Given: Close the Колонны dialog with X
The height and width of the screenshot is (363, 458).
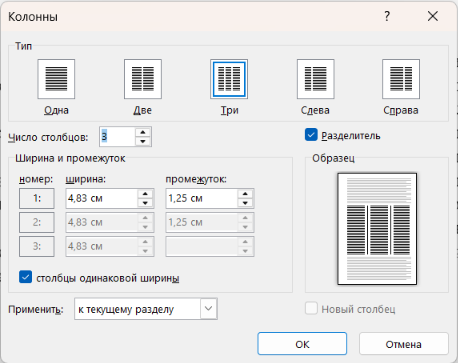Looking at the screenshot, I should [x=433, y=16].
